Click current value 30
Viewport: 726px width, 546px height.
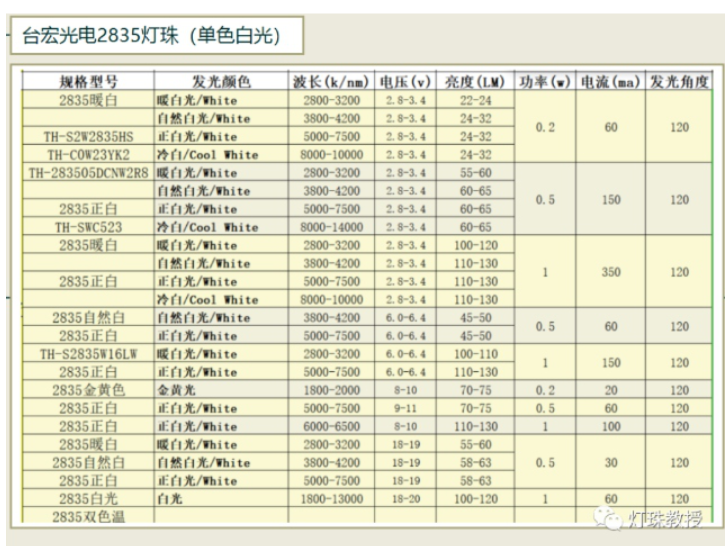pos(611,463)
